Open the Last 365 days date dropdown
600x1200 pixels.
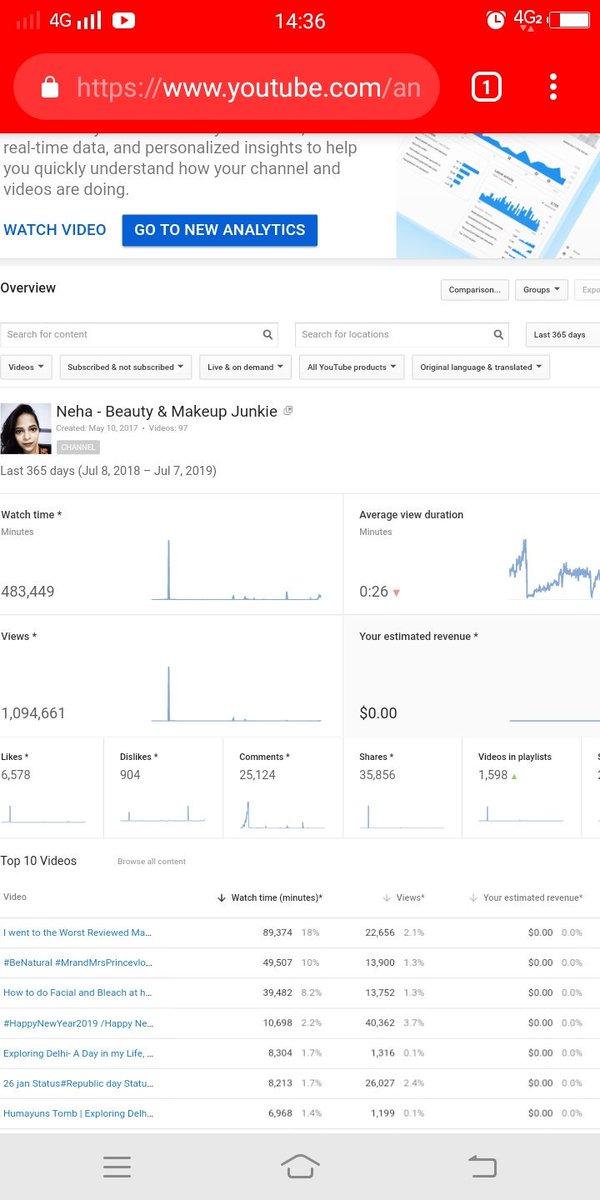(562, 335)
